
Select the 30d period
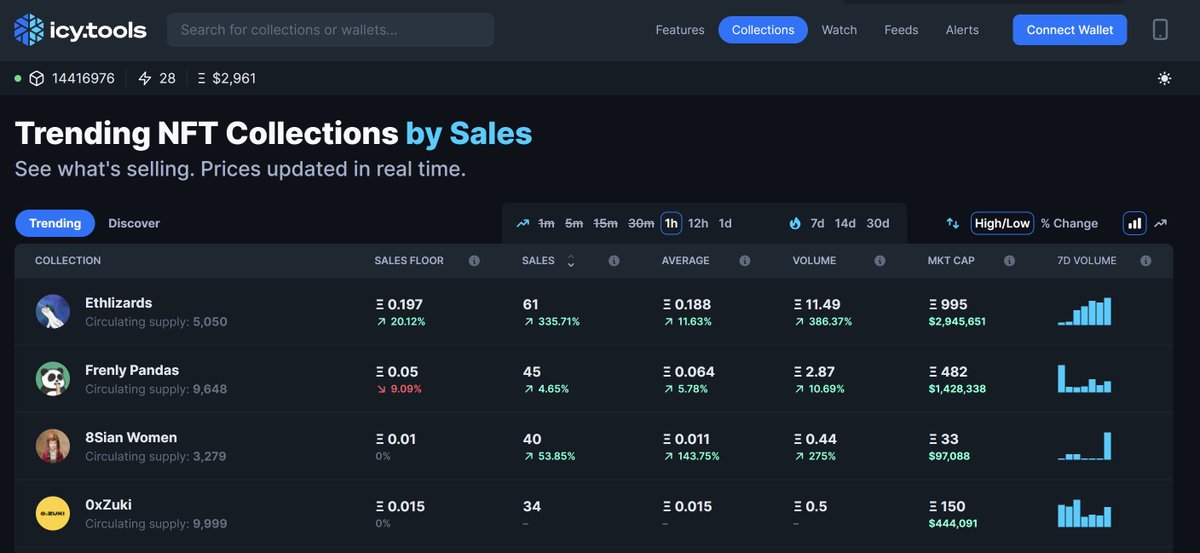click(878, 223)
